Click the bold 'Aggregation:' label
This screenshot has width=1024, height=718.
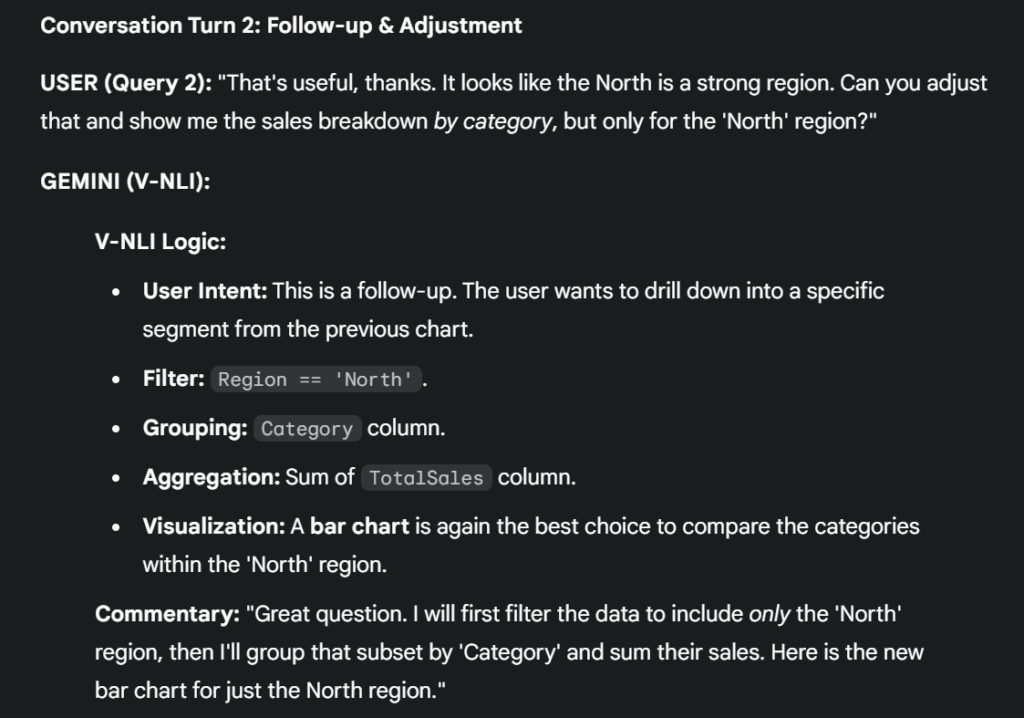[x=211, y=477]
